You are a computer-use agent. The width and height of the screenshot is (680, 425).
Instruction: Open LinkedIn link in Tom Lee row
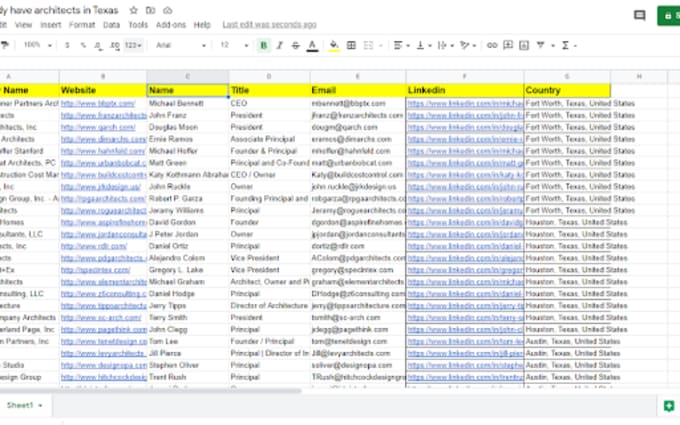(x=465, y=341)
